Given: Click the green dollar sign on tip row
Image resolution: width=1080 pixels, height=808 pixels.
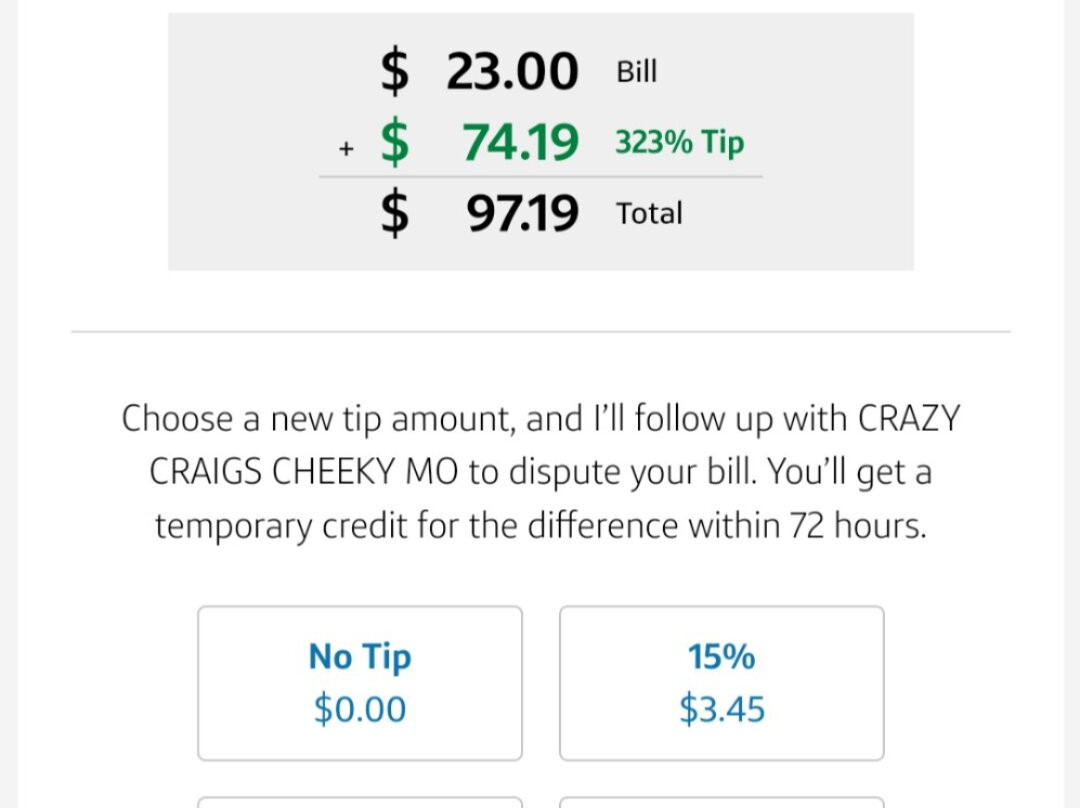Looking at the screenshot, I should [x=395, y=143].
